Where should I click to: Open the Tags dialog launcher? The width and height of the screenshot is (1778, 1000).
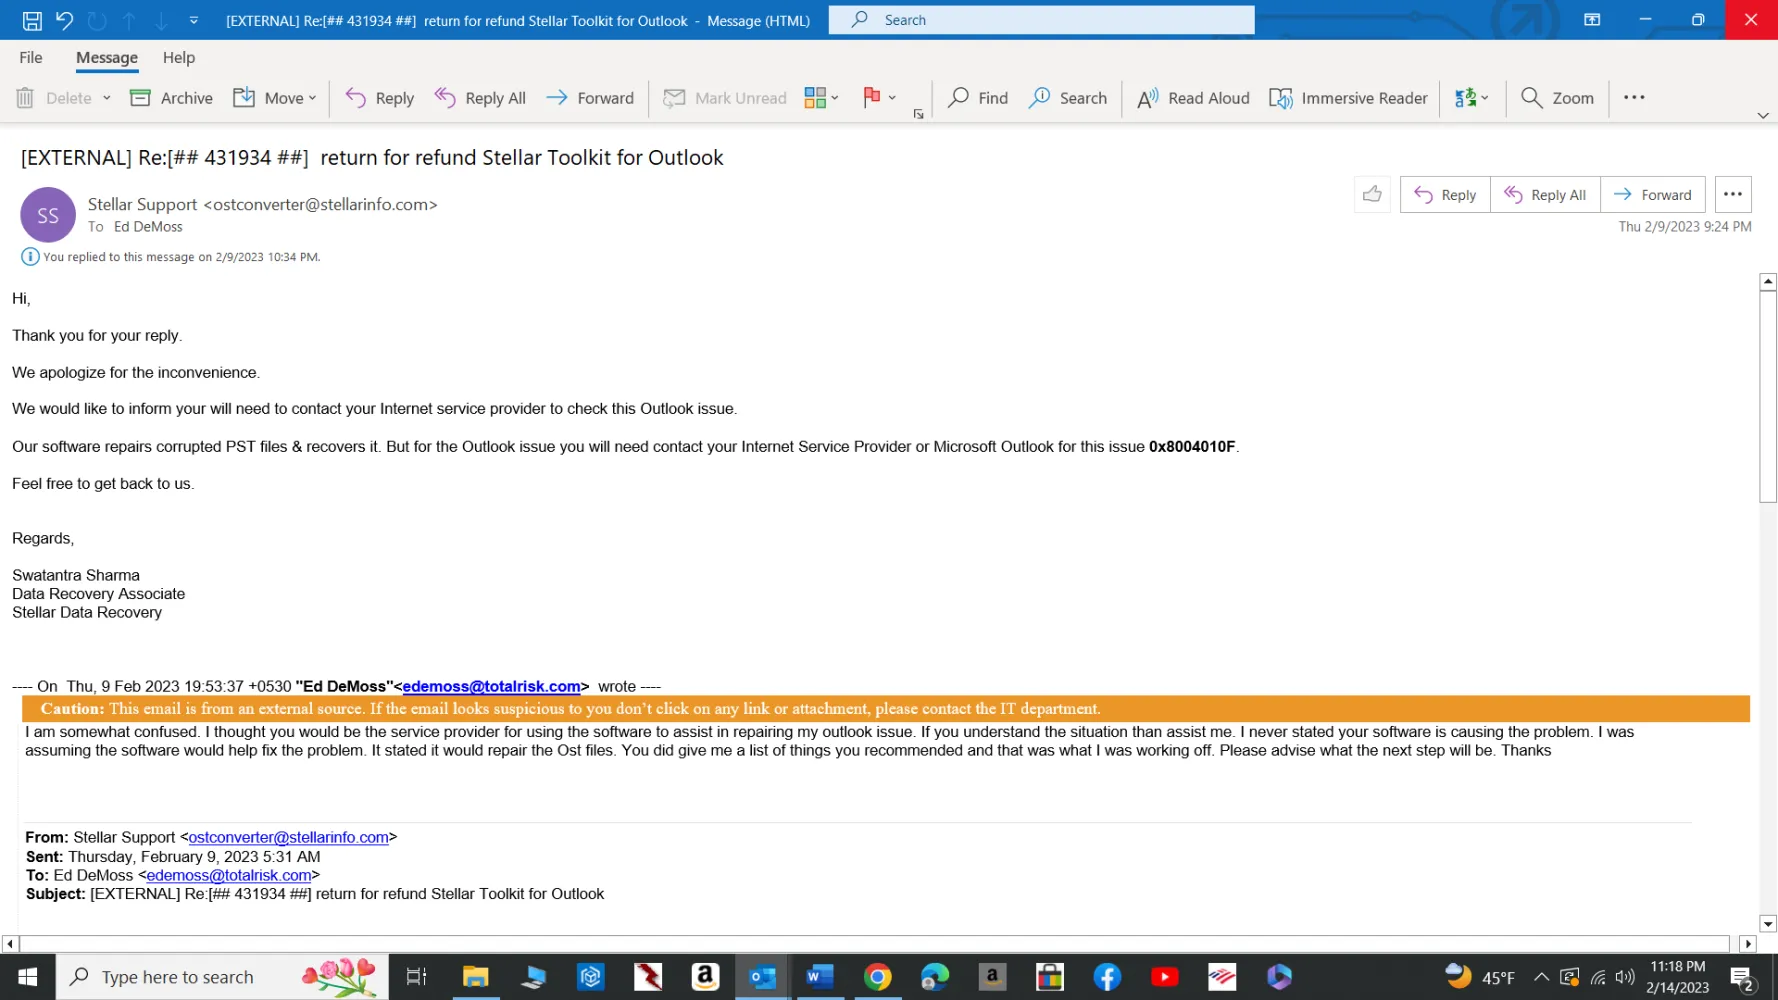tap(918, 114)
